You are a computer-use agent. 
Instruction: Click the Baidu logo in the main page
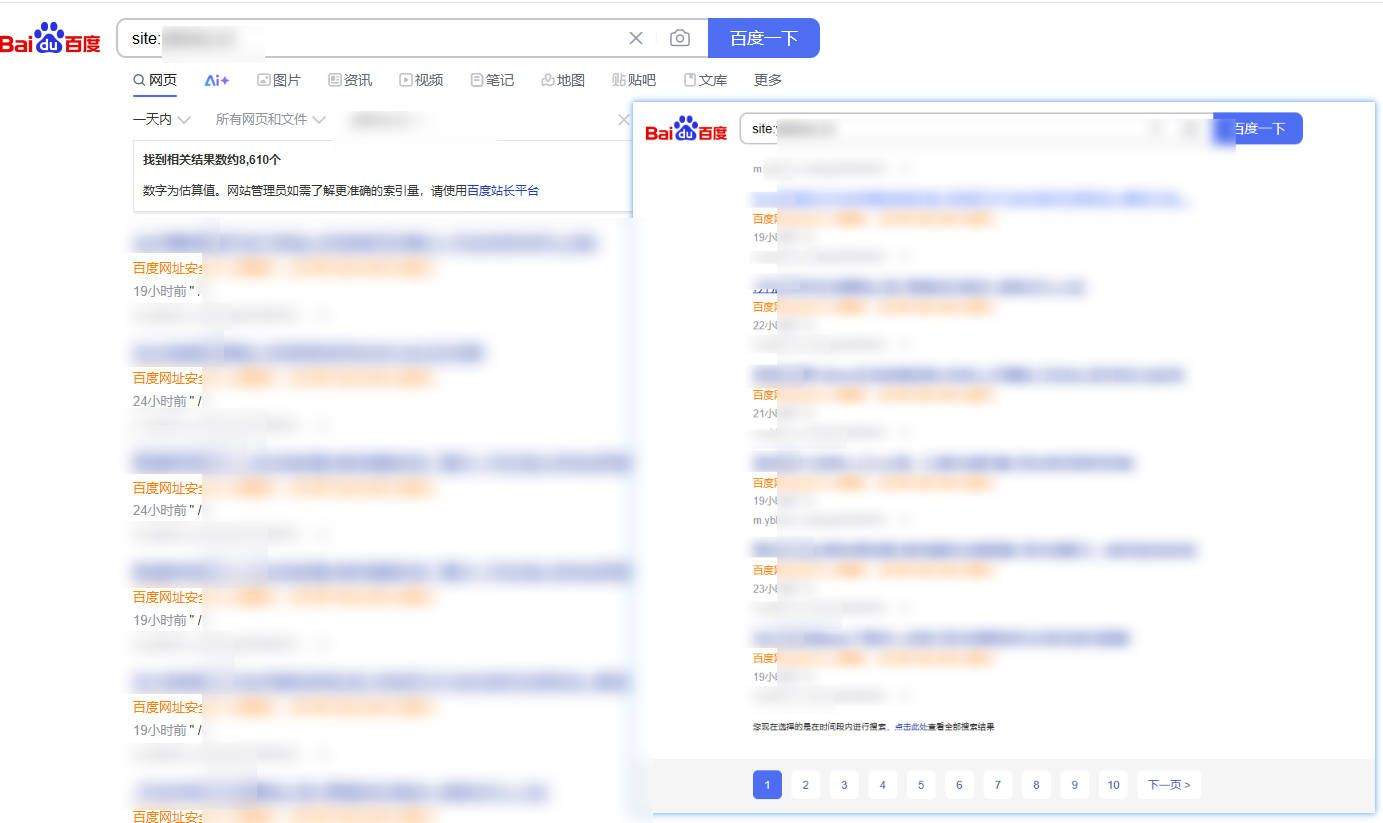click(50, 39)
